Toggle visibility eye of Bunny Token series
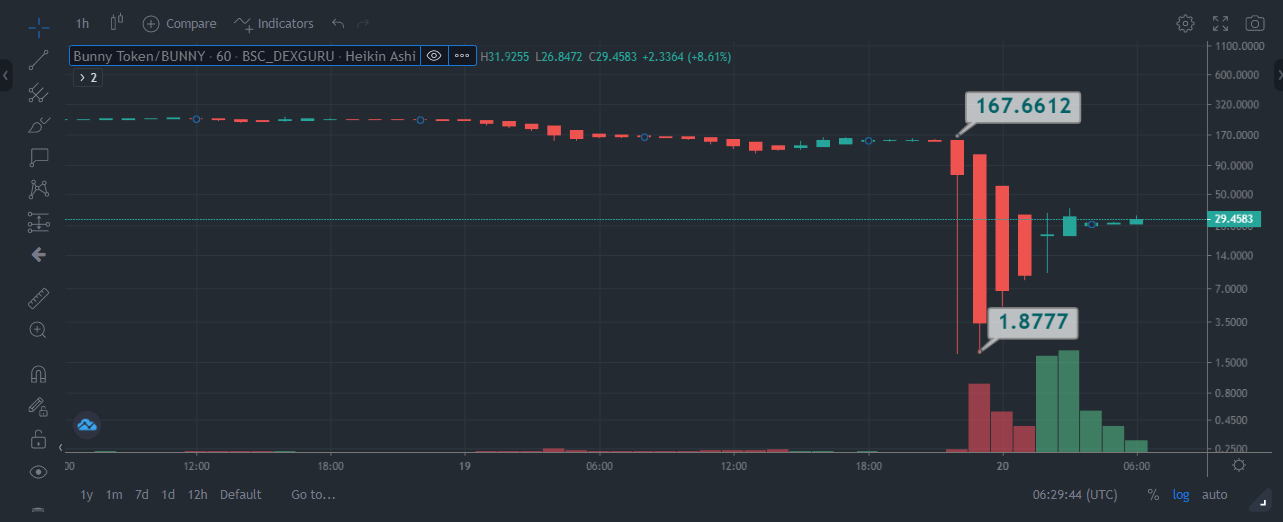Image resolution: width=1283 pixels, height=522 pixels. pyautogui.click(x=434, y=56)
